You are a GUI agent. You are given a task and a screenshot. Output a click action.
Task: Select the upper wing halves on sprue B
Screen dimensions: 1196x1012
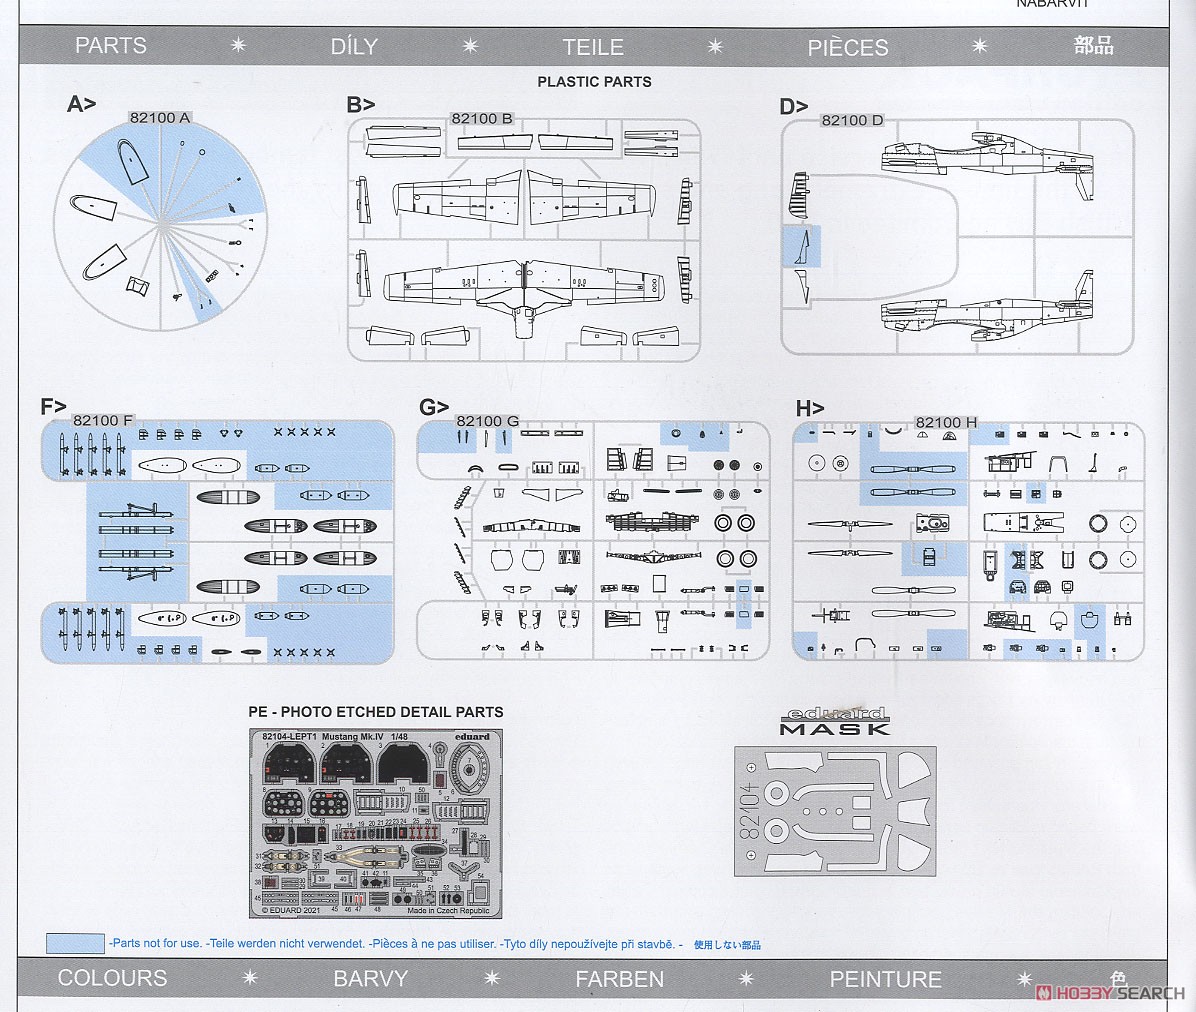[524, 198]
